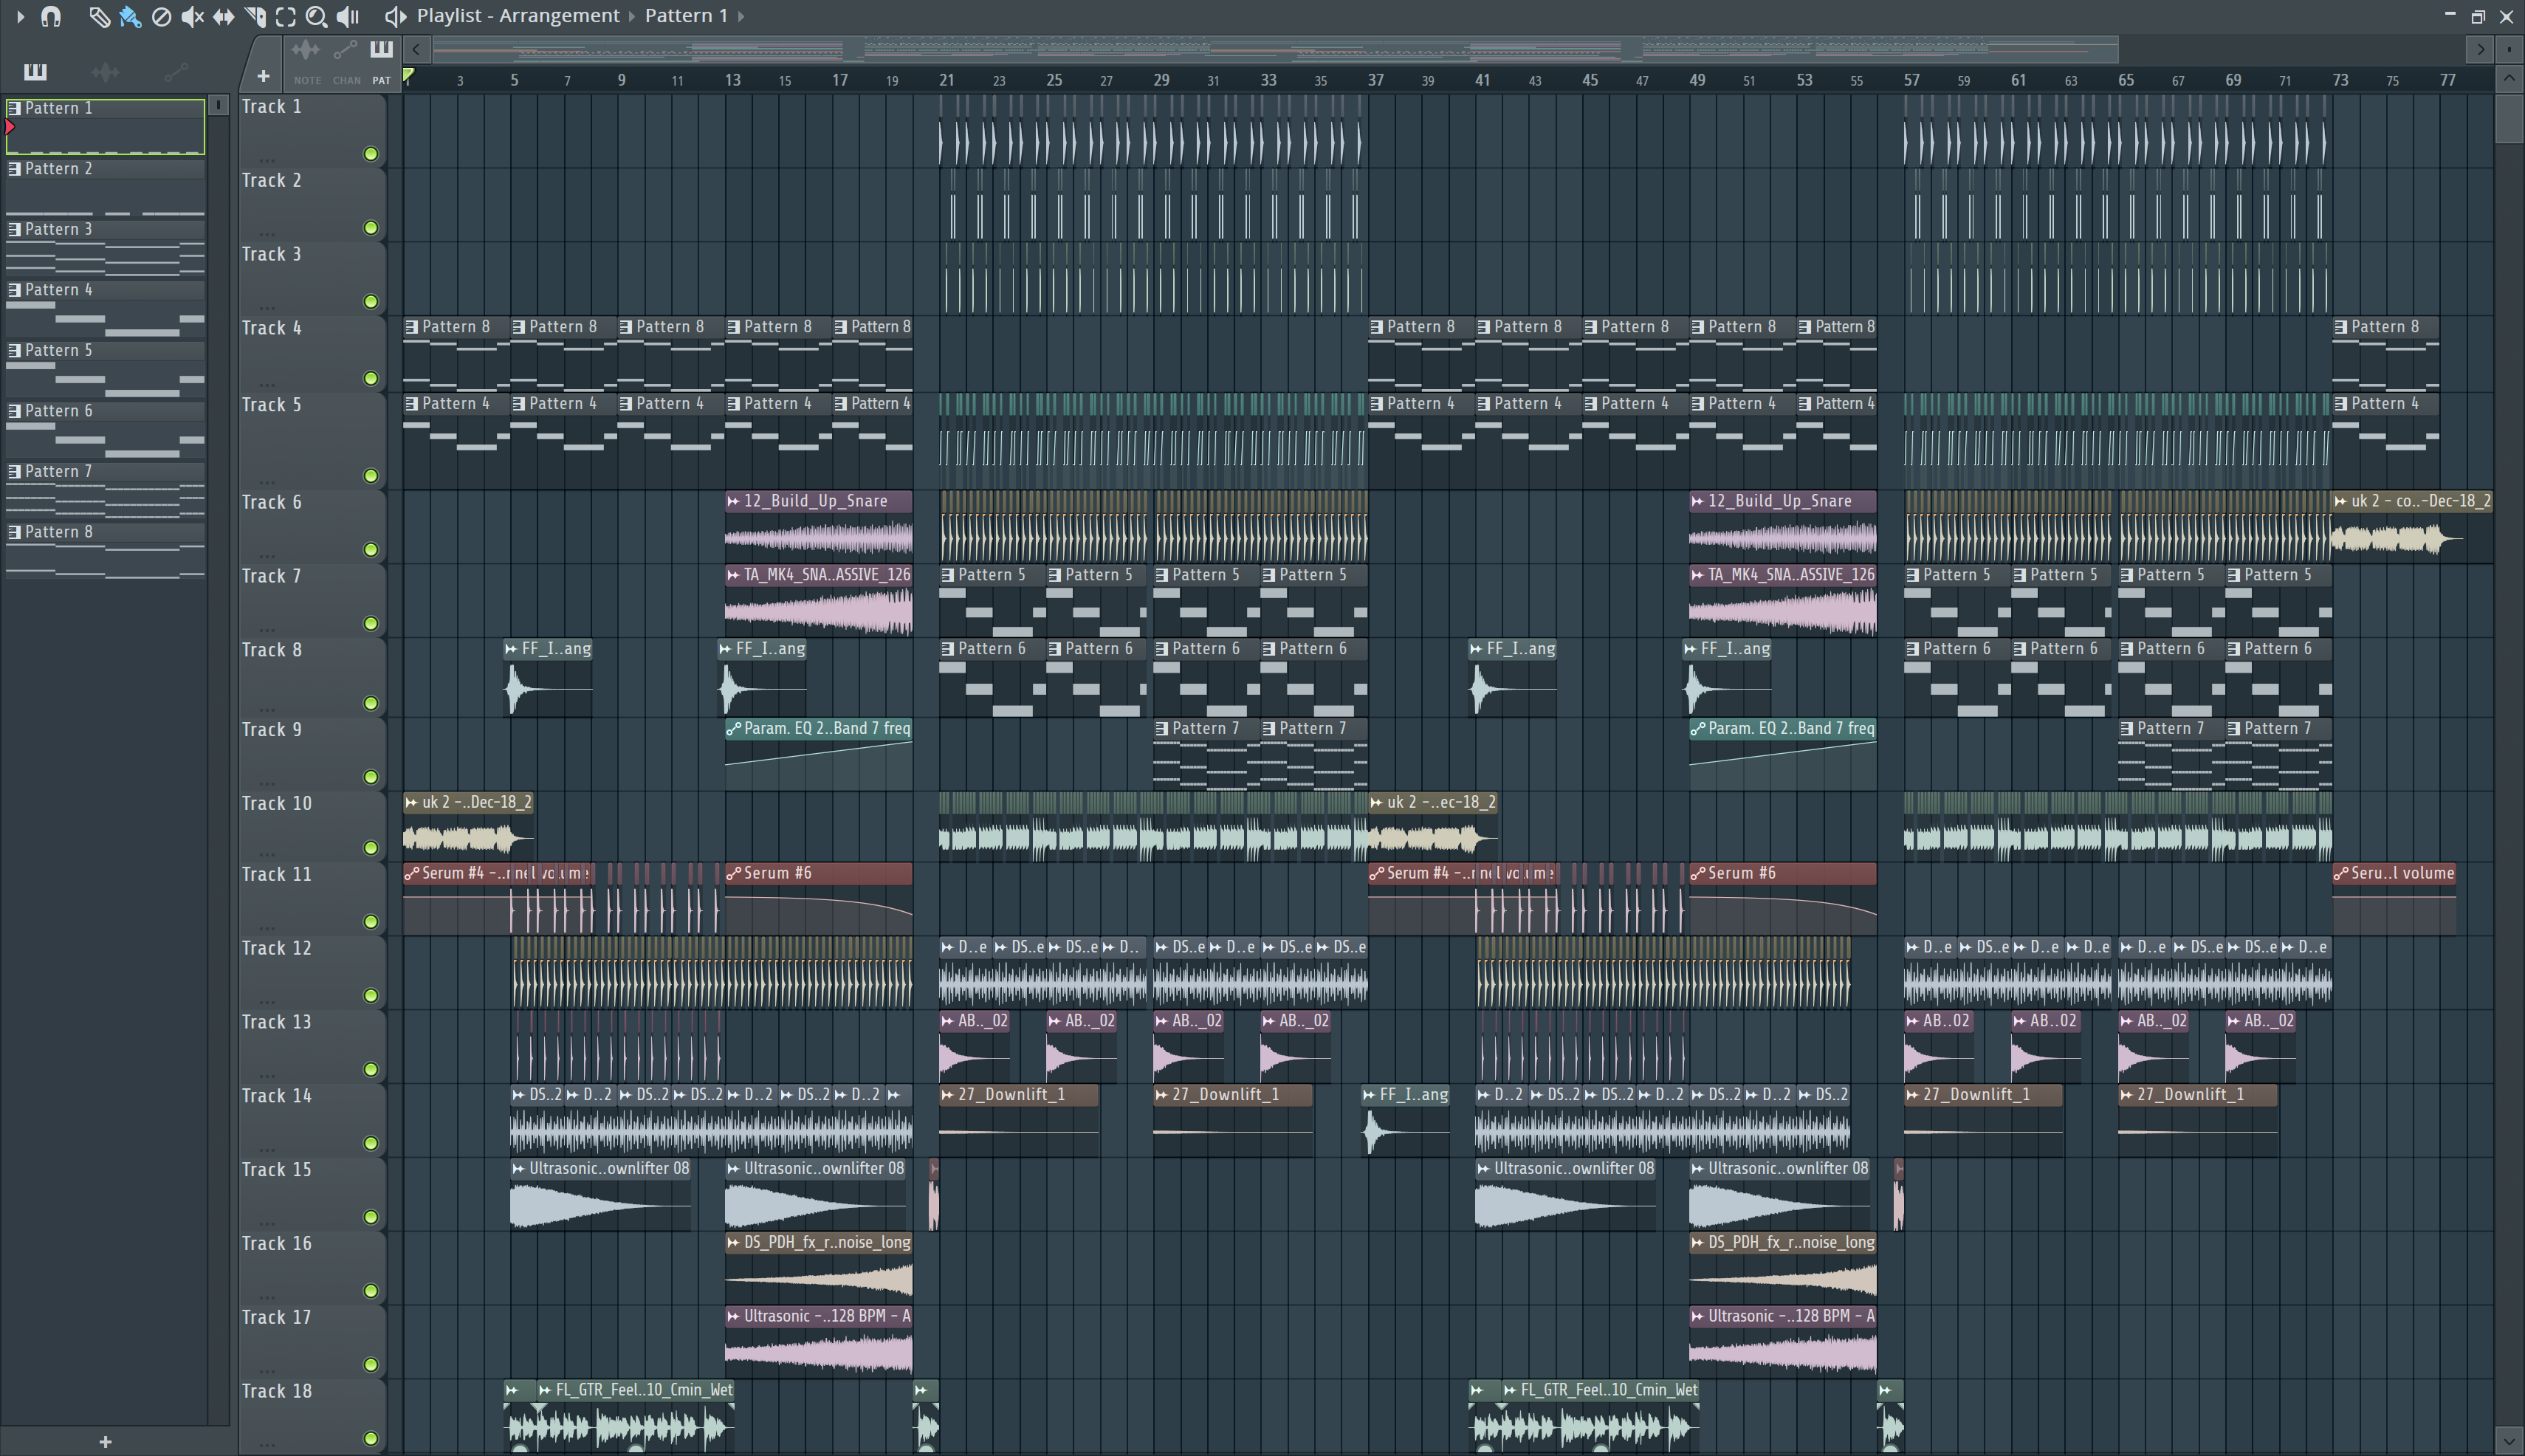The width and height of the screenshot is (2525, 1456).
Task: Select the Select tool
Action: click(x=286, y=16)
